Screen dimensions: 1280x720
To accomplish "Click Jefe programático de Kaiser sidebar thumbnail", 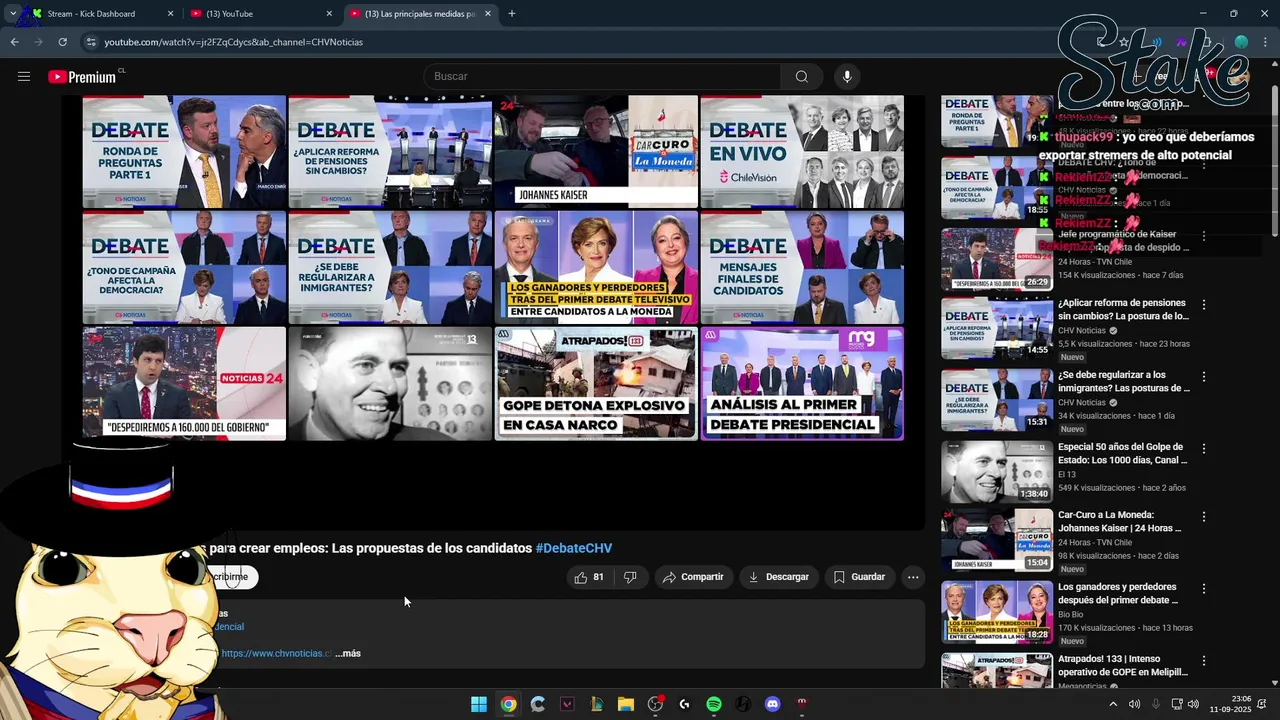I will tap(996, 259).
